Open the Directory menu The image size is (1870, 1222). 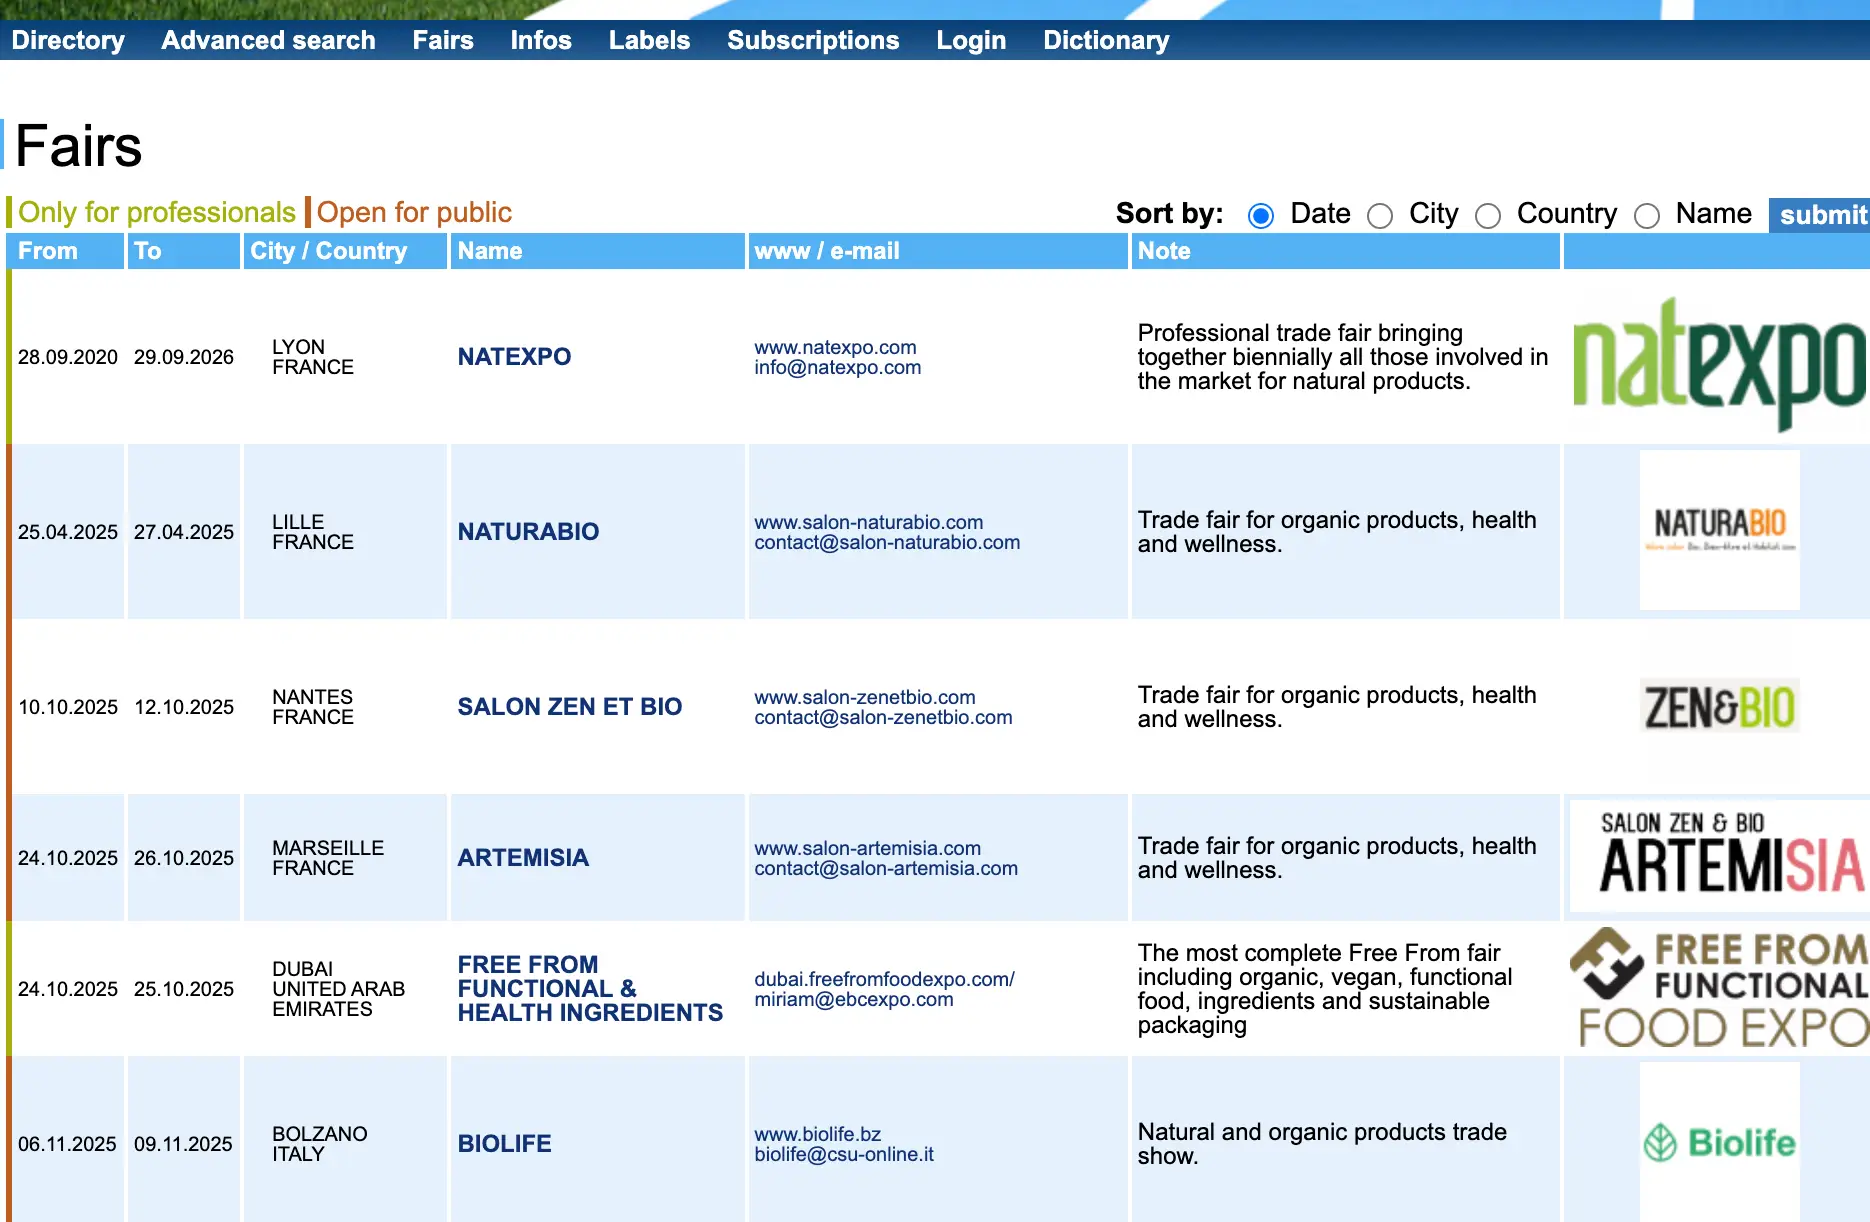tap(68, 40)
